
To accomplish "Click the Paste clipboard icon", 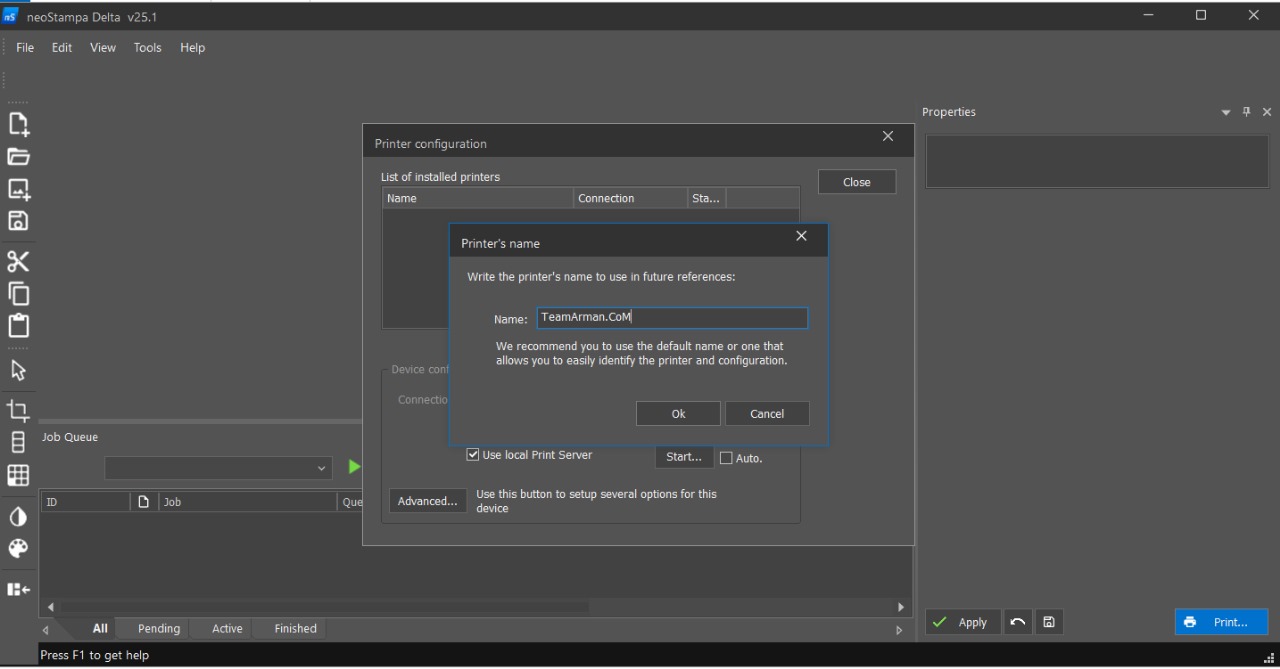I will point(18,326).
